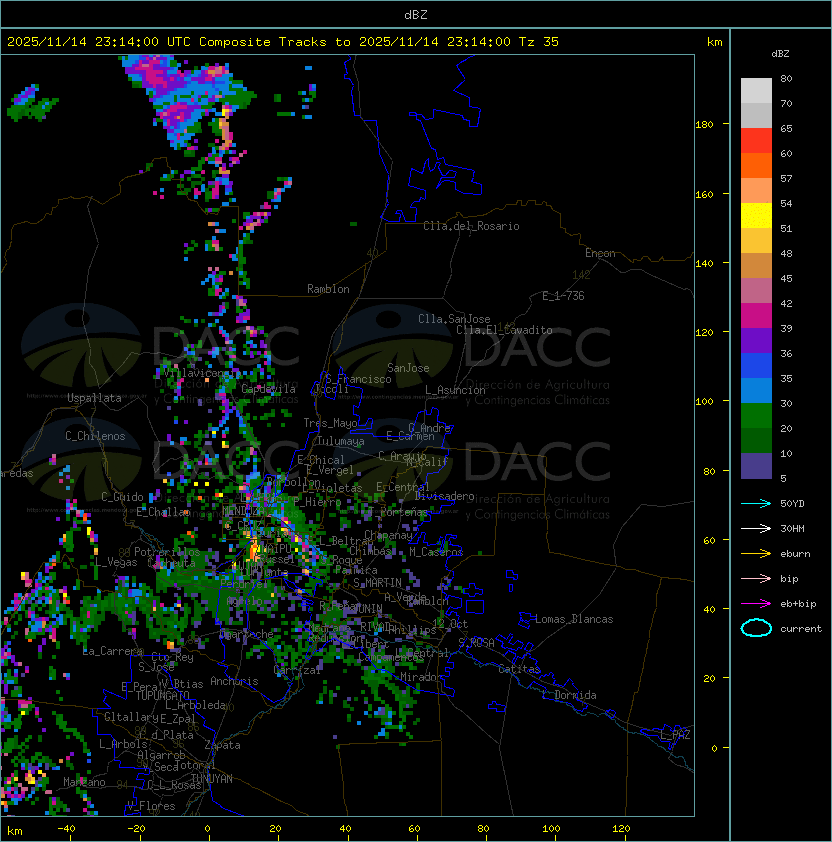
Task: Click the 'Clla.SanJose' map label
Action: (x=454, y=319)
